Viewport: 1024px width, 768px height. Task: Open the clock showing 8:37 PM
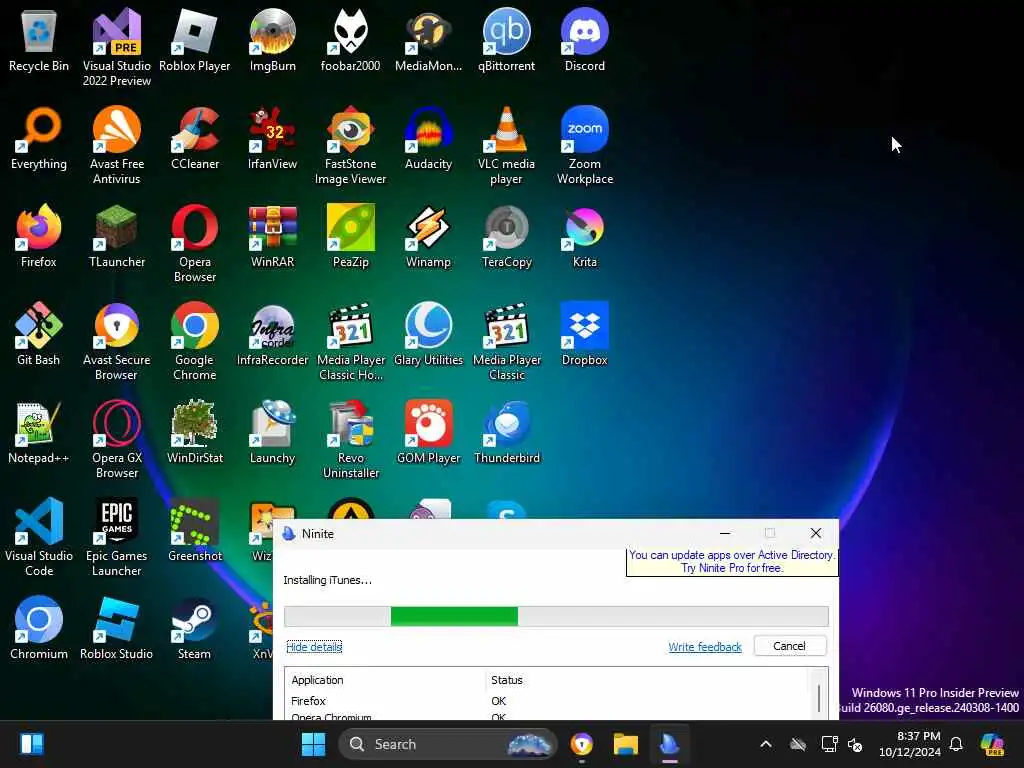[x=910, y=744]
